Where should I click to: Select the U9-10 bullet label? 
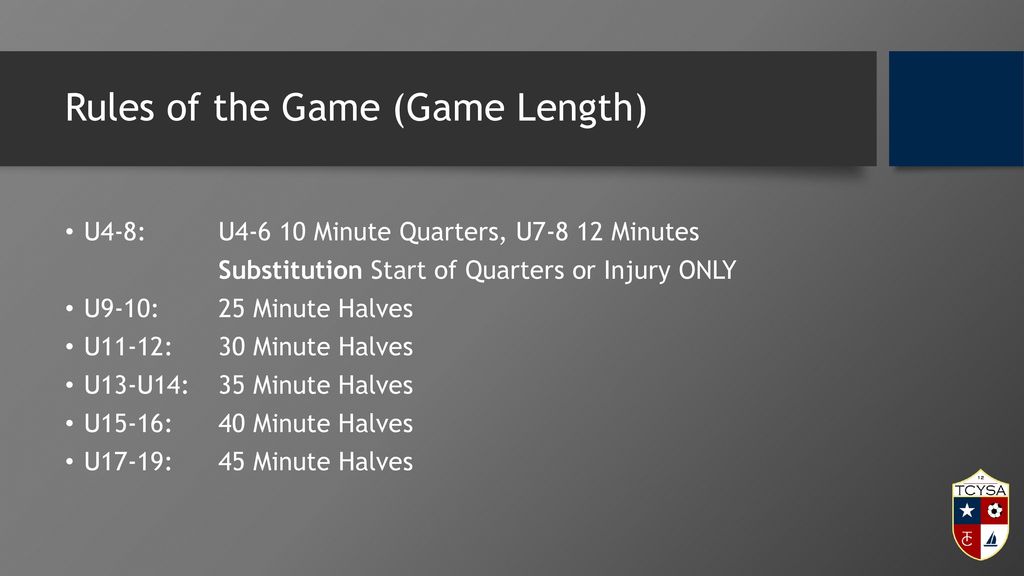[x=121, y=308]
